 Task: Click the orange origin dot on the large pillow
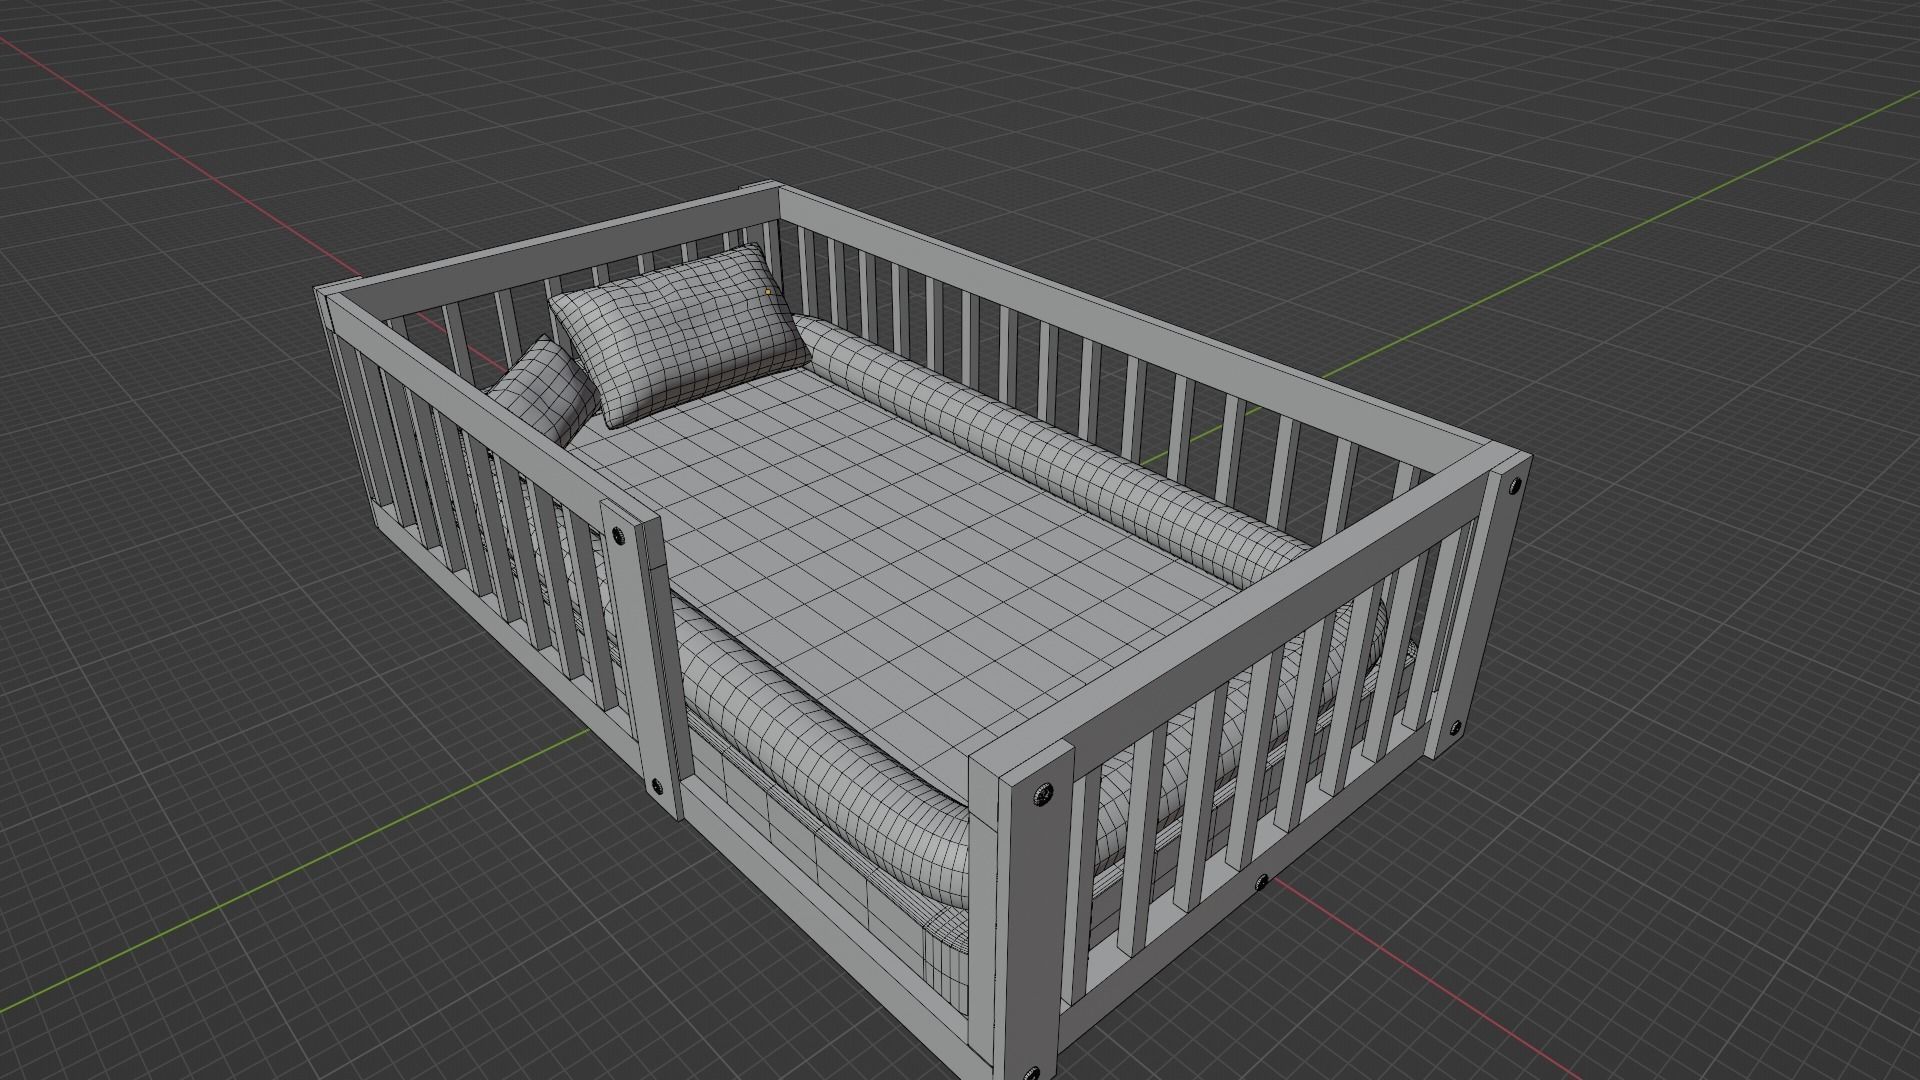[767, 292]
